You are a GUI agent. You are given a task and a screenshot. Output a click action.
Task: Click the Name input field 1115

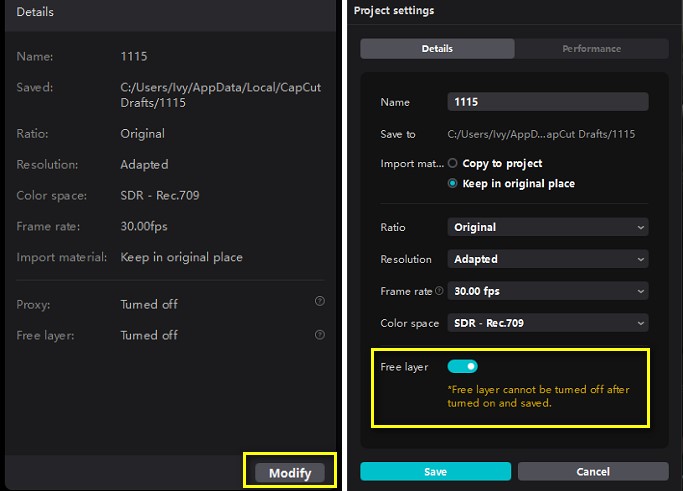(x=548, y=102)
